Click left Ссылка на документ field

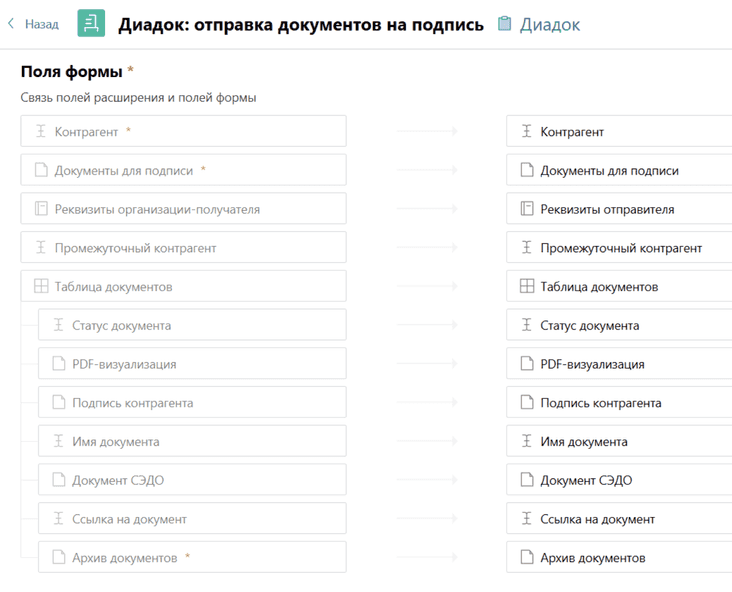click(x=192, y=519)
